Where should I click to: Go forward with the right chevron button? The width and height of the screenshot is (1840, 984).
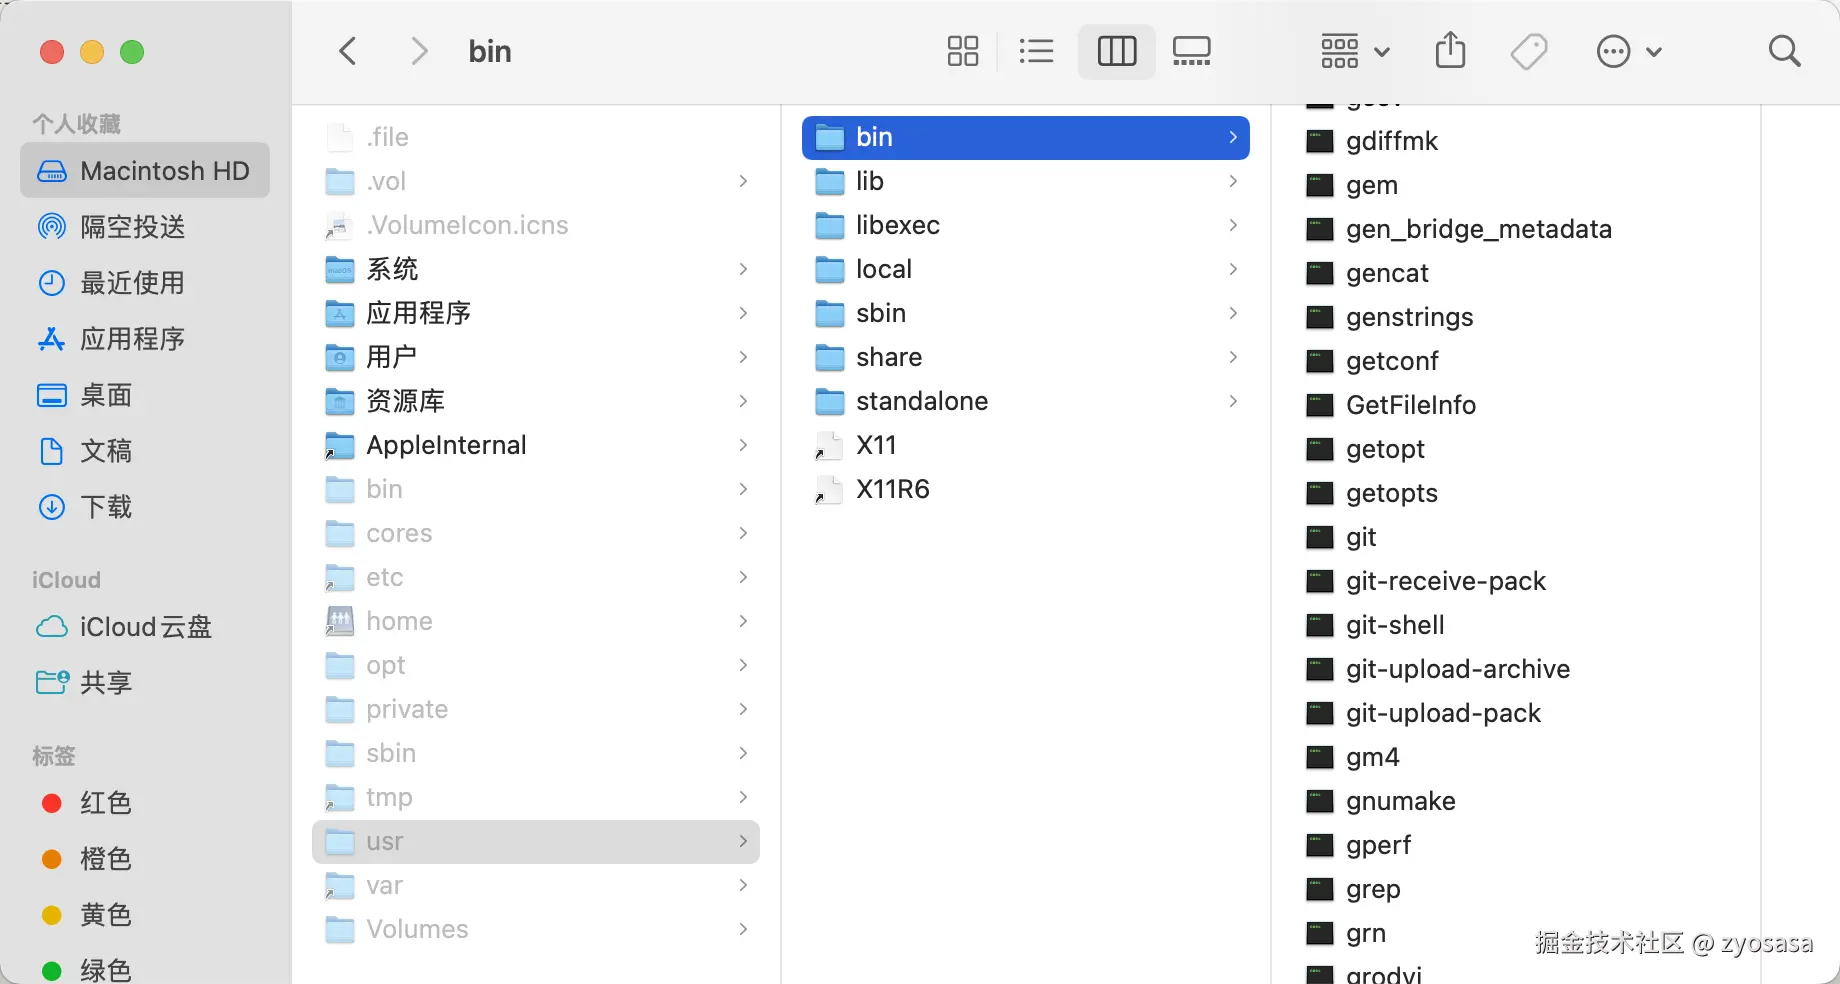pyautogui.click(x=419, y=51)
